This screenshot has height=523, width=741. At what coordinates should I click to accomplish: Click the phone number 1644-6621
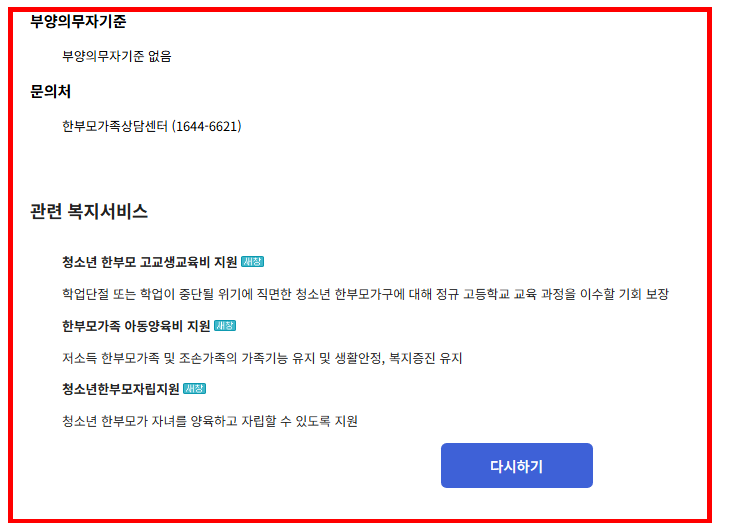[207, 126]
